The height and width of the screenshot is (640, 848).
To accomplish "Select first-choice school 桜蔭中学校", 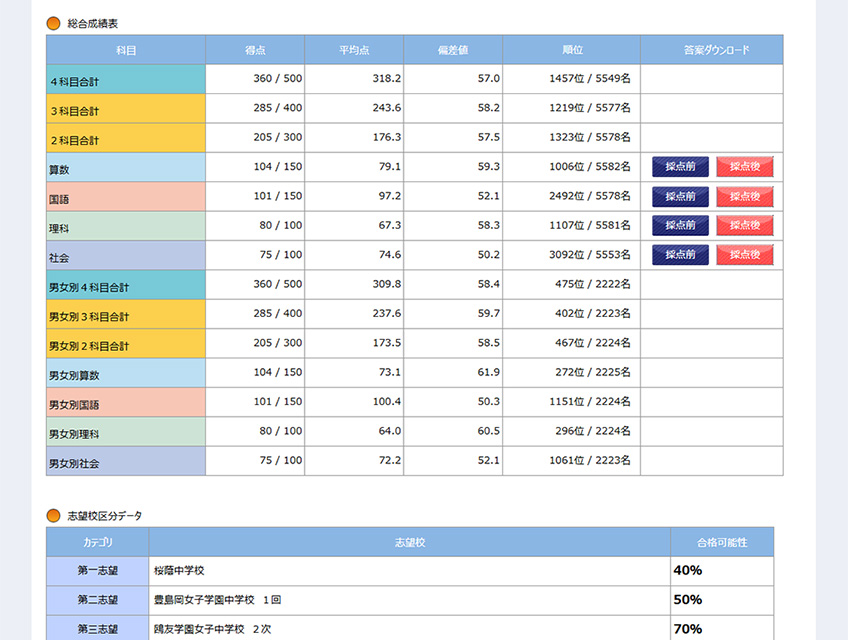I will (179, 571).
